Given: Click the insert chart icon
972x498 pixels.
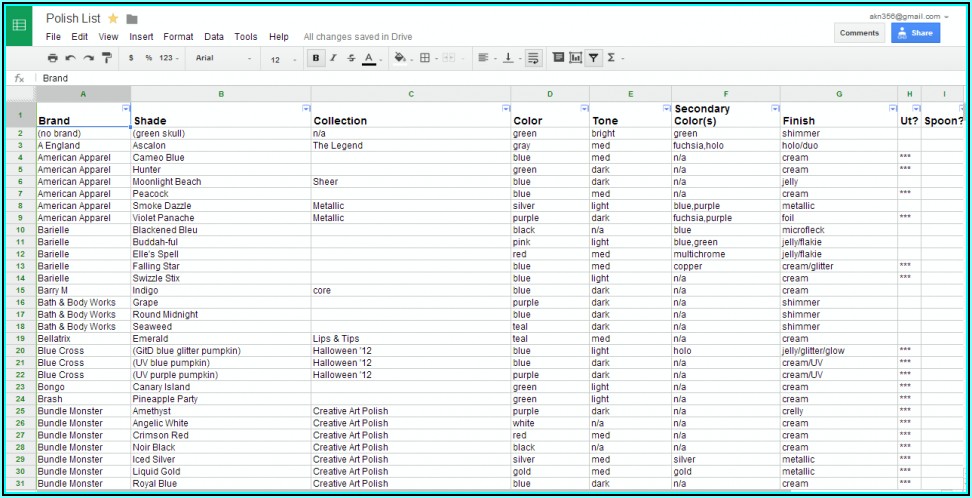Looking at the screenshot, I should (576, 58).
